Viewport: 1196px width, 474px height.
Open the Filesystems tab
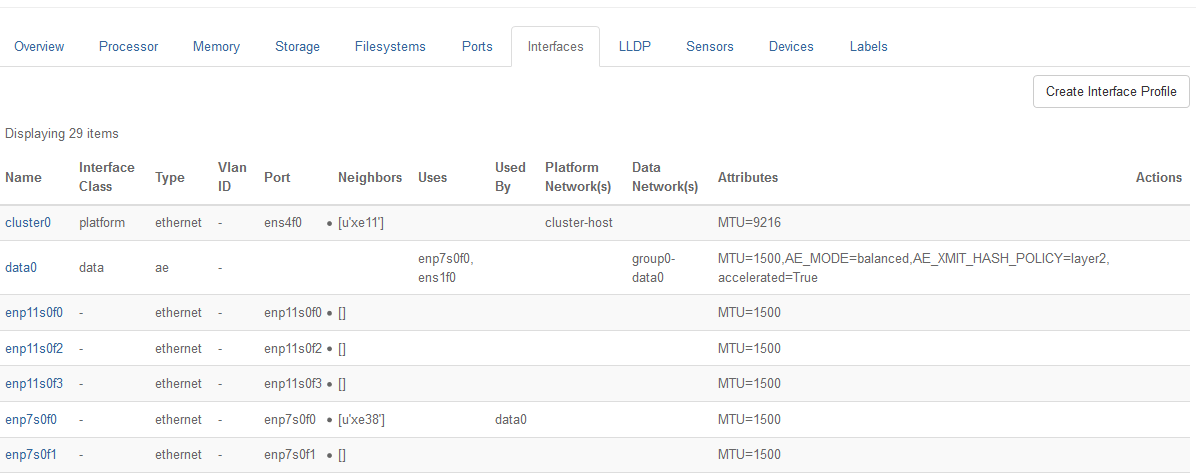point(390,46)
